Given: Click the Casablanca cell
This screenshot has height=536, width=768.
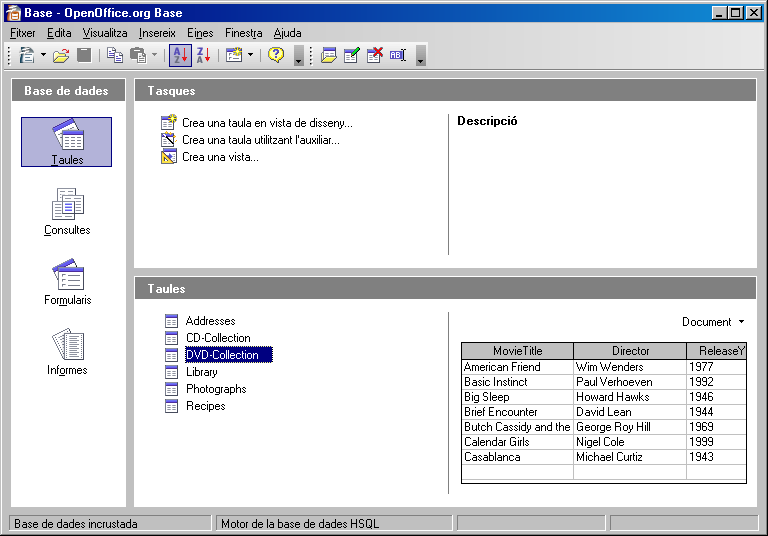Looking at the screenshot, I should pyautogui.click(x=518, y=457).
